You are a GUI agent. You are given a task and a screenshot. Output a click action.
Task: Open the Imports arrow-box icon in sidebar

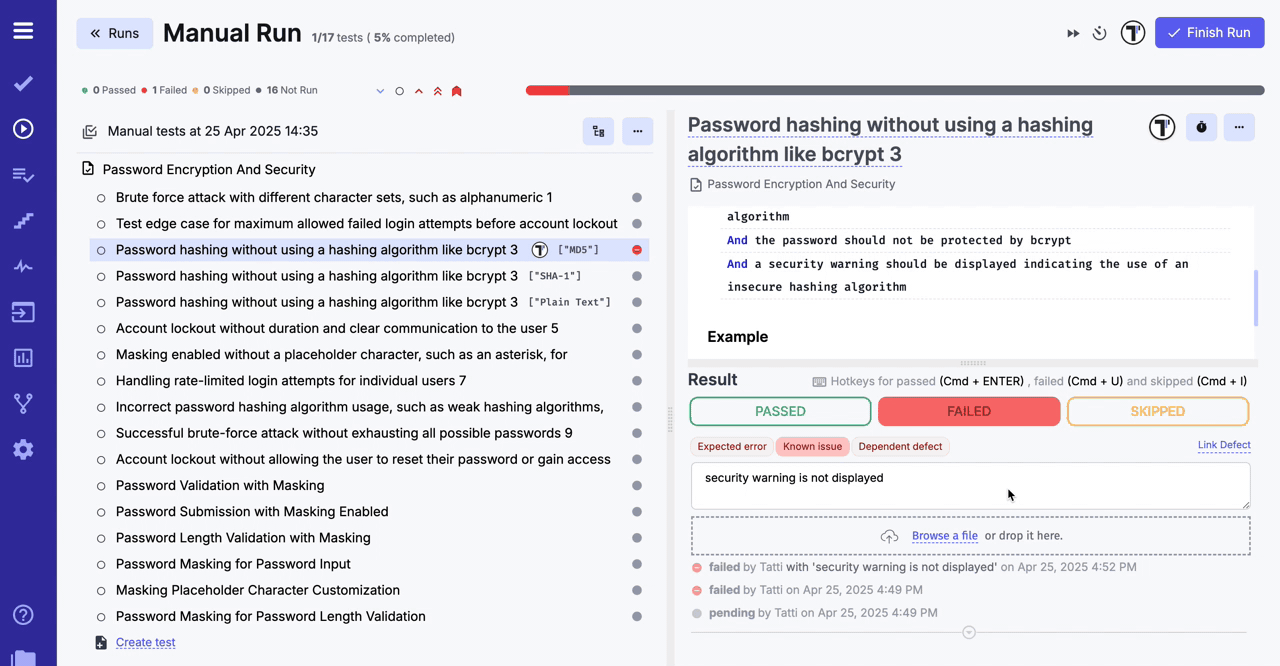click(23, 312)
